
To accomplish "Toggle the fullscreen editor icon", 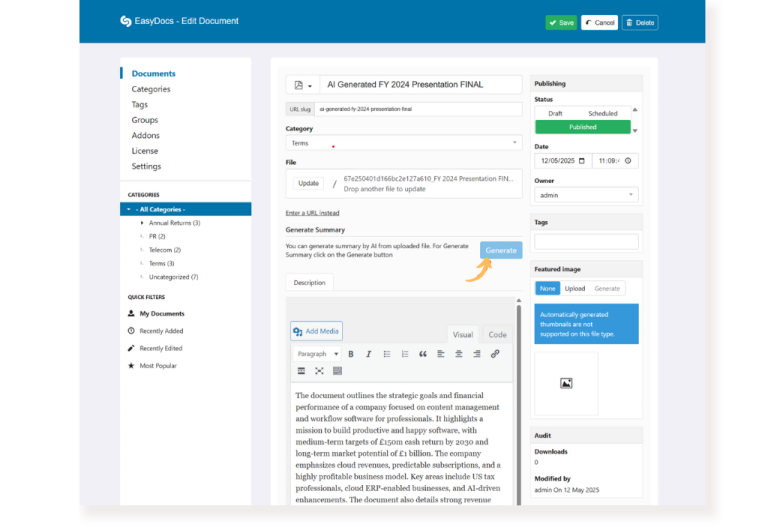I will 319,371.
